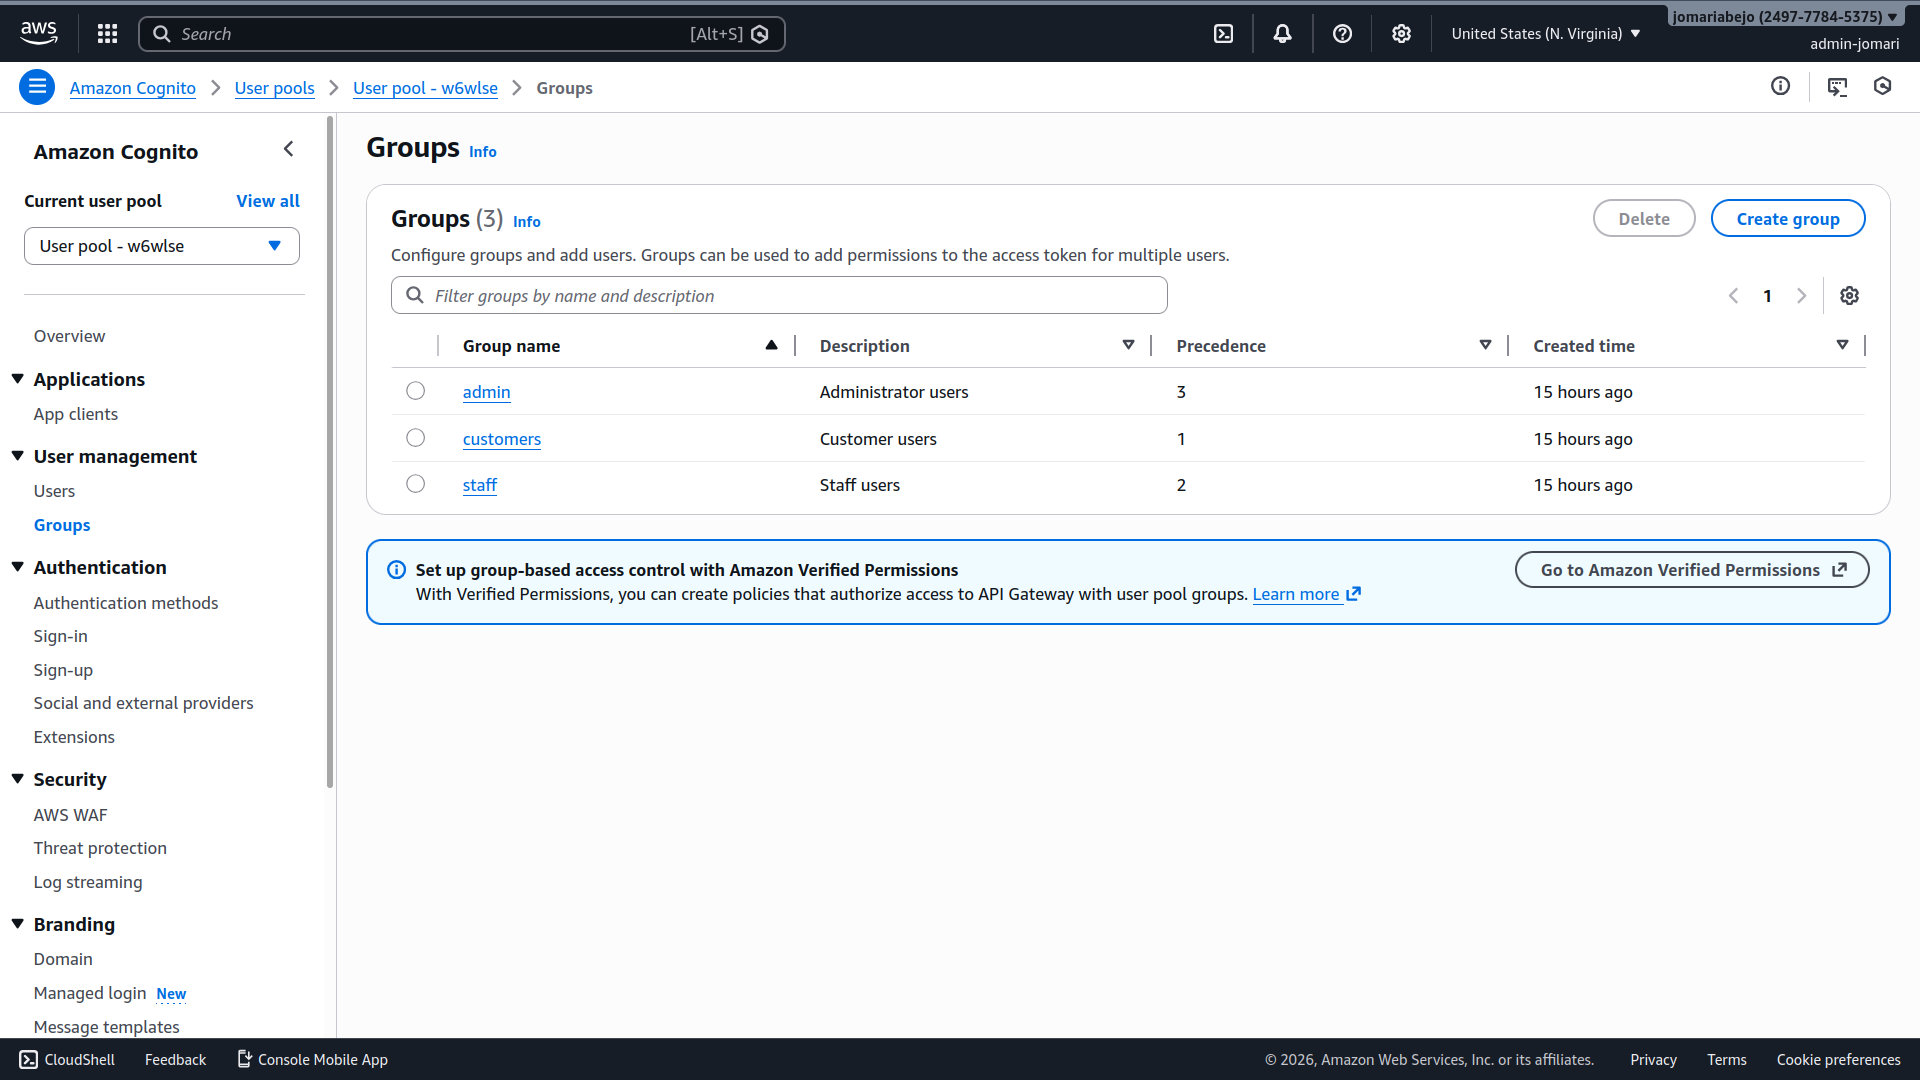Open the customers group link
This screenshot has height=1080, width=1920.
click(501, 439)
